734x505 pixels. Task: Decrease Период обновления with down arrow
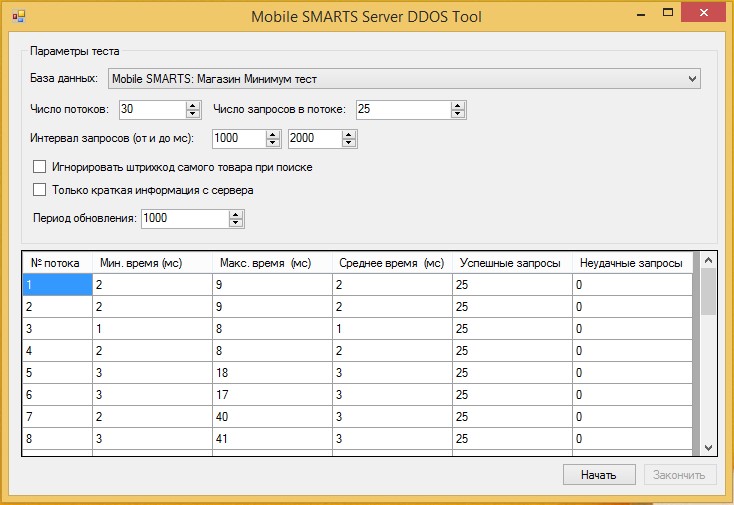[235, 223]
